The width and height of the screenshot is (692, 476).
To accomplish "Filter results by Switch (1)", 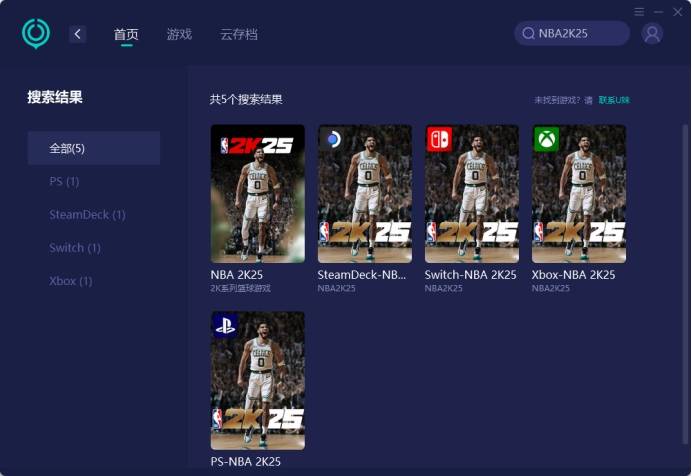I will (75, 247).
